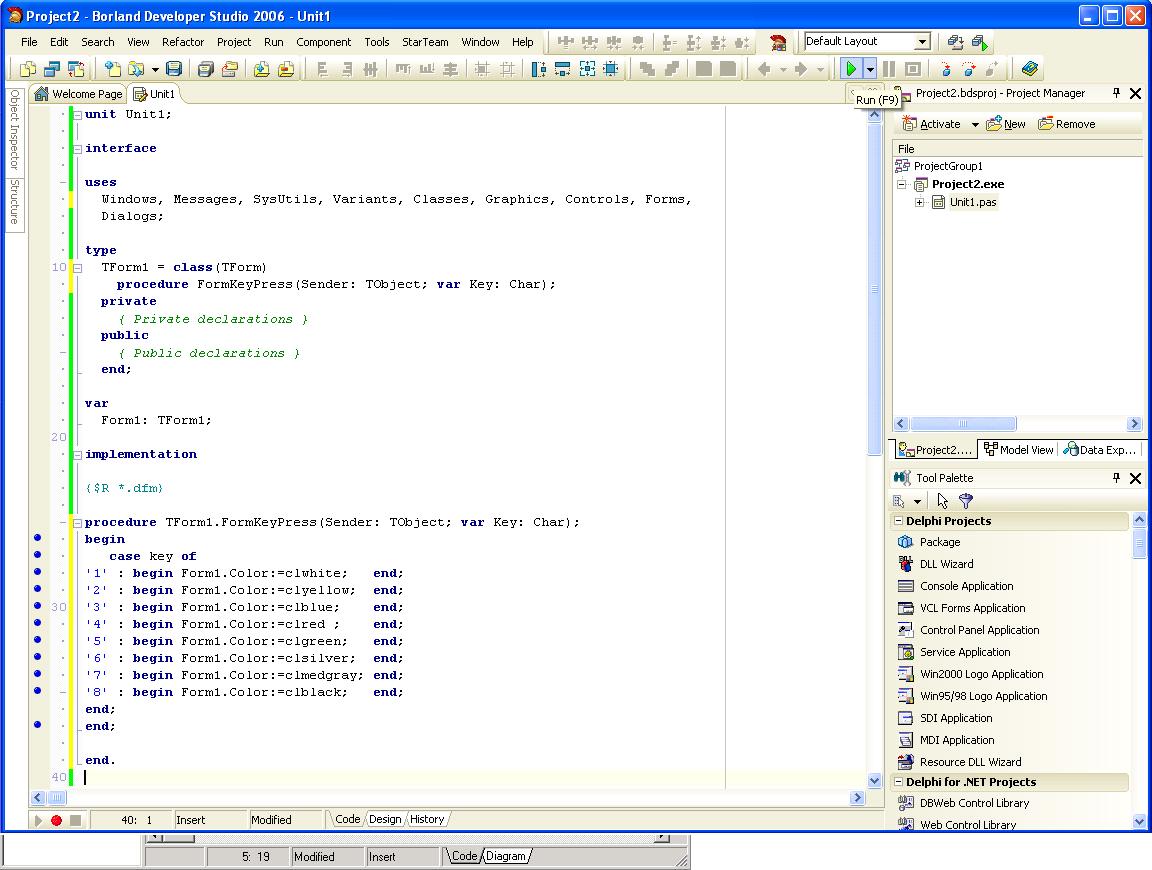The image size is (1152, 870).
Task: Click the Project Manager horizontal scrollbar thumb
Action: tap(962, 423)
